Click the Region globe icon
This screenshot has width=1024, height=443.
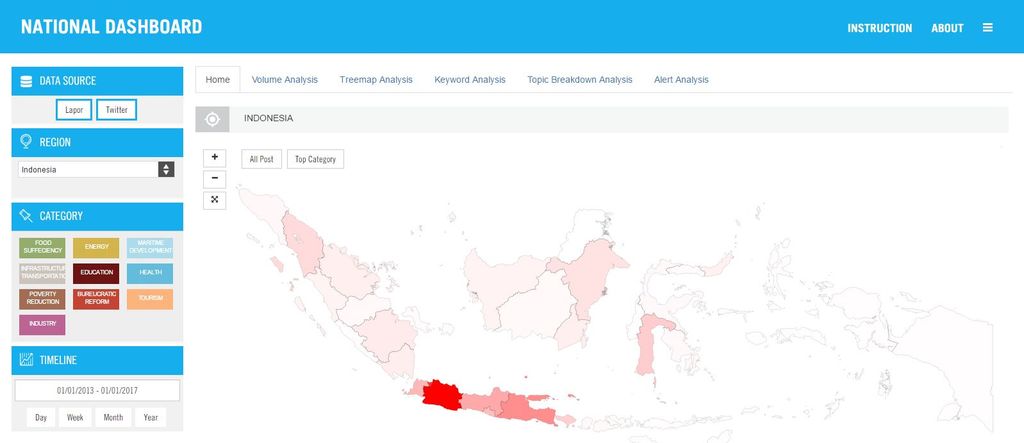(26, 142)
